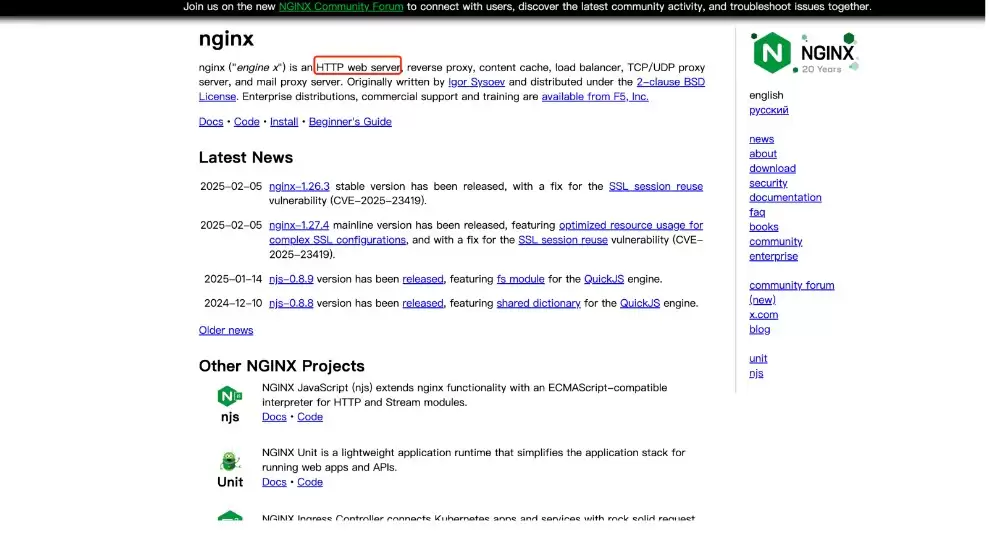Screen dimensions: 989x538
Task: Open the nginx-1.26.3 release link
Action: coord(299,186)
